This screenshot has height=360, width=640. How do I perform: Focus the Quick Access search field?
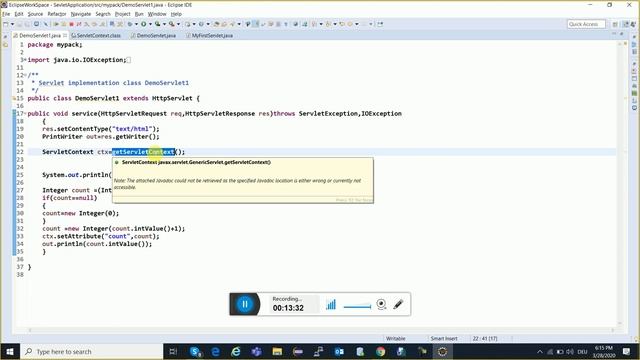[x=586, y=24]
